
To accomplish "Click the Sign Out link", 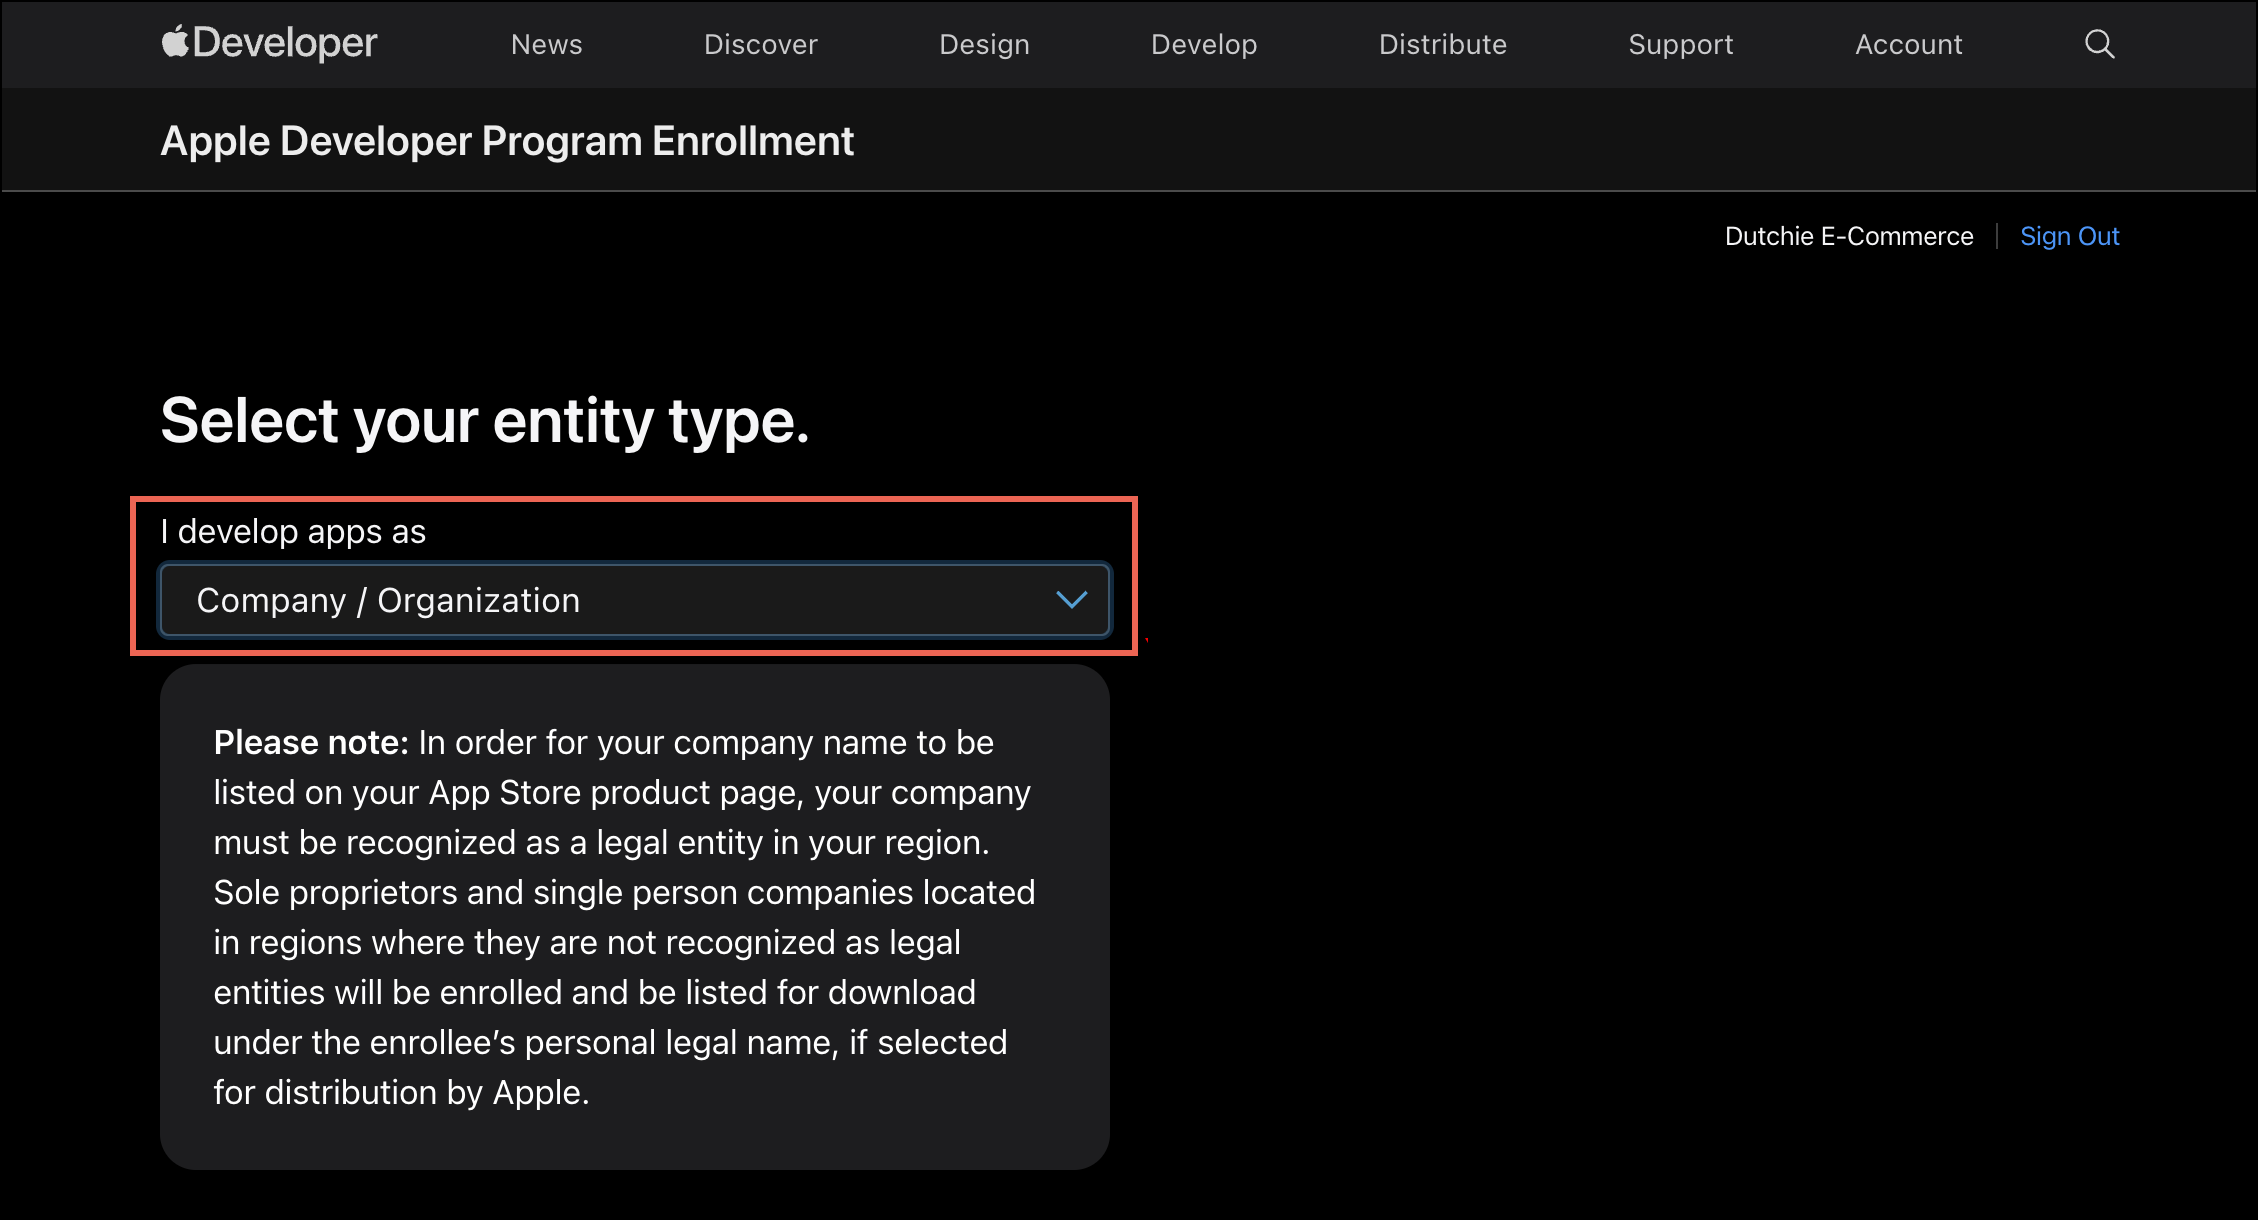I will tap(2069, 236).
